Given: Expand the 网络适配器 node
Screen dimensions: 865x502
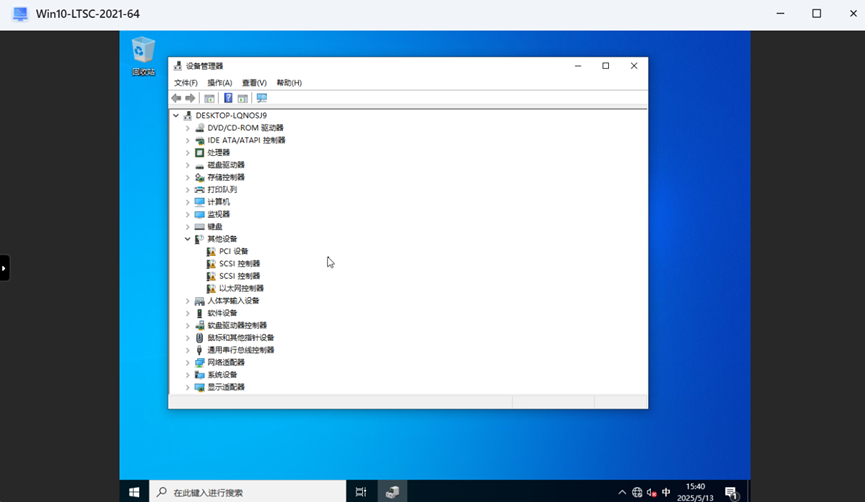Looking at the screenshot, I should coord(188,362).
